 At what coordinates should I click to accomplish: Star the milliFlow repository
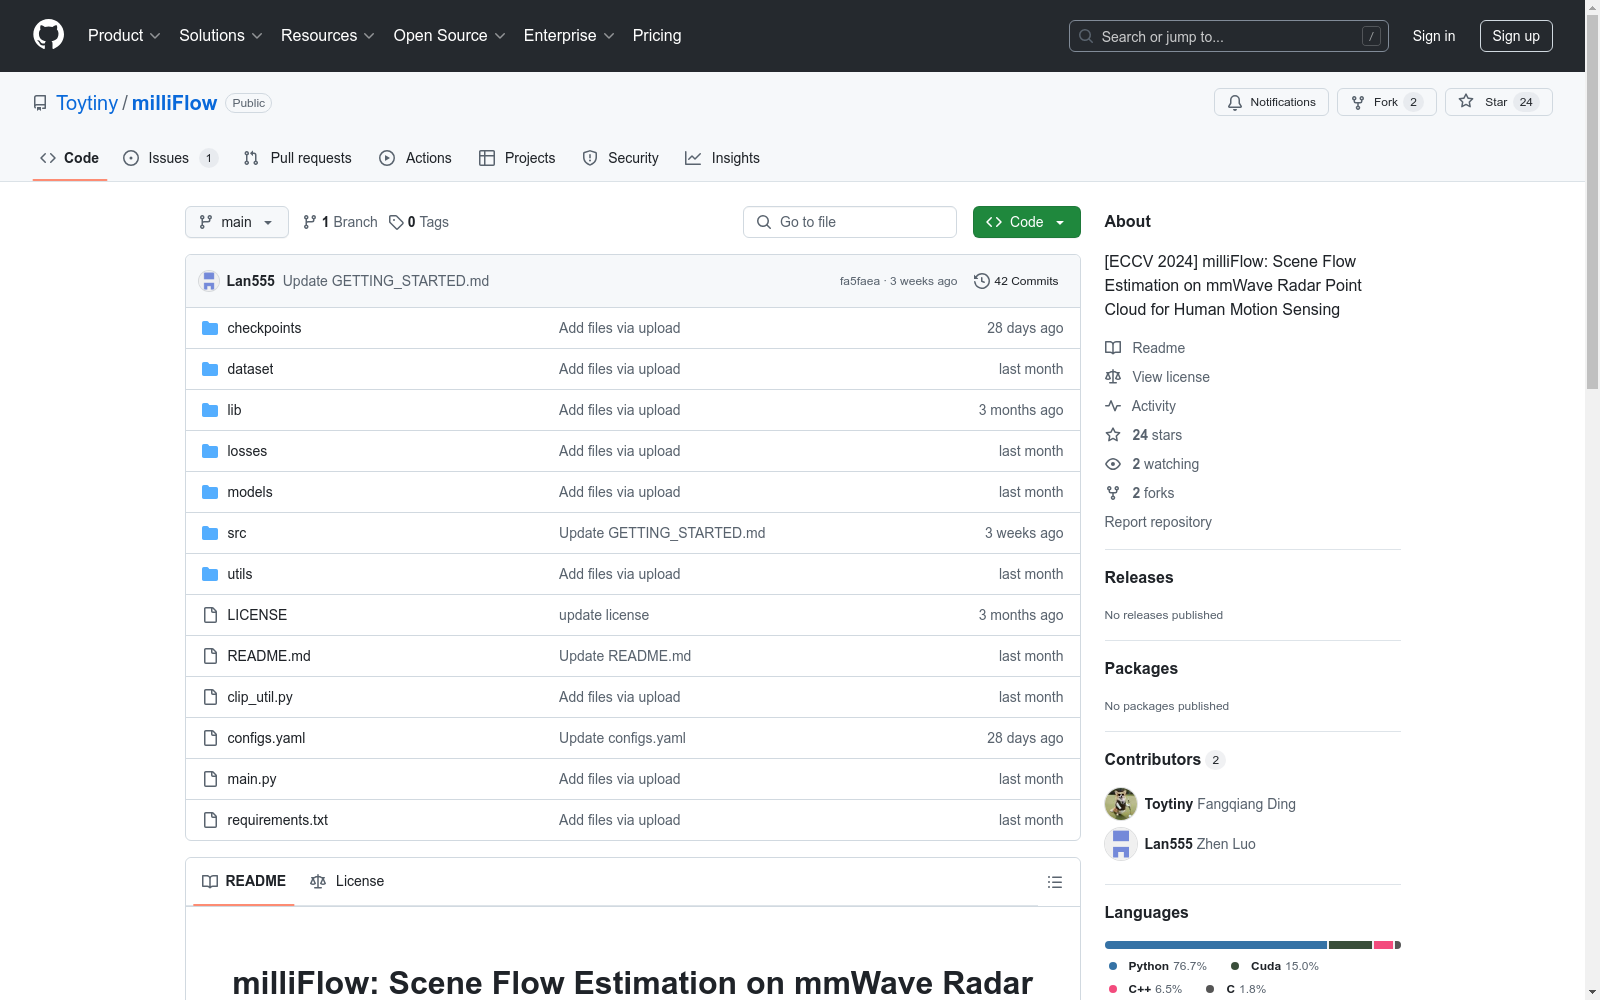1498,102
